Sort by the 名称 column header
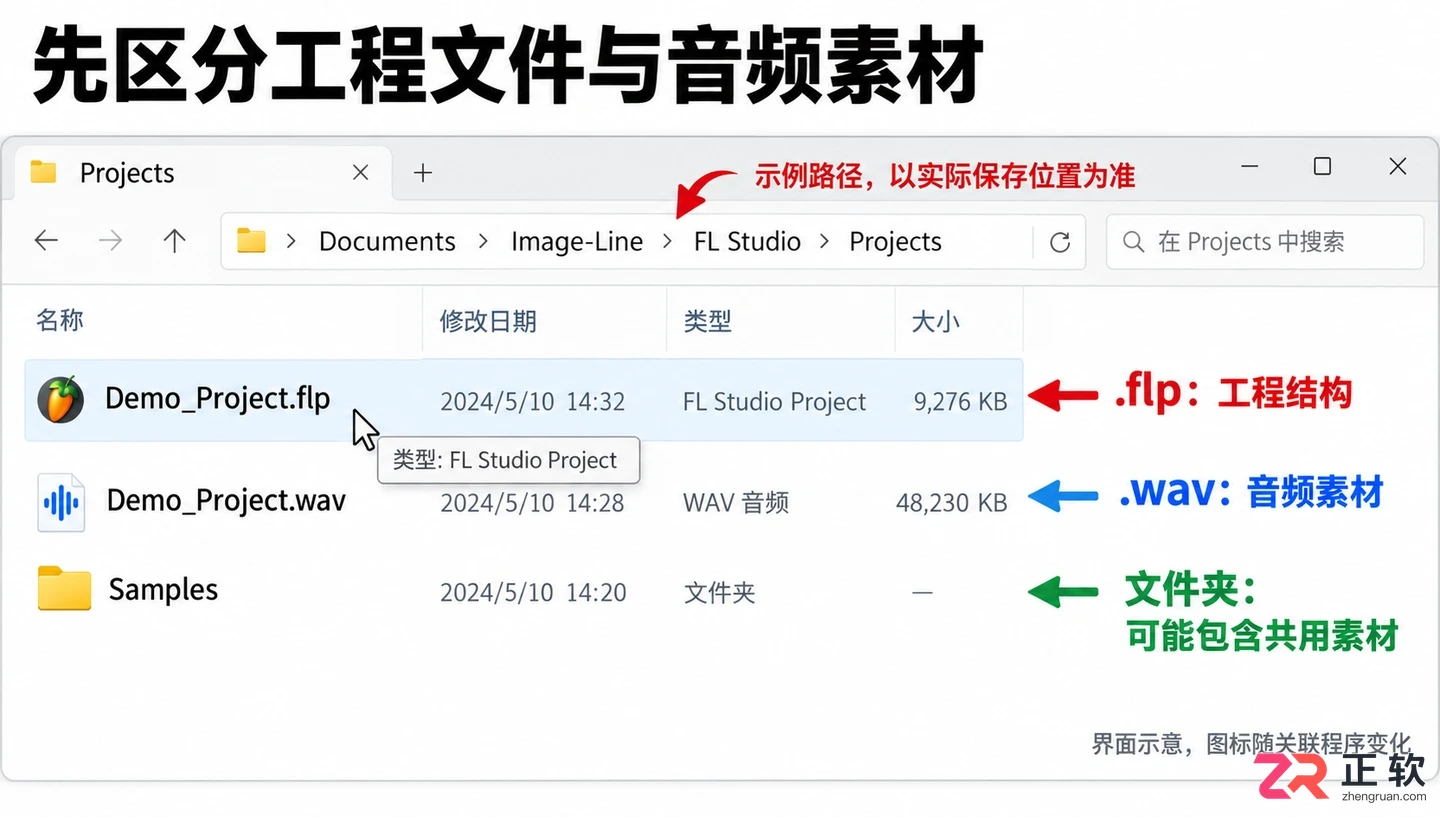Screen dimensions: 1440x817 tap(60, 320)
